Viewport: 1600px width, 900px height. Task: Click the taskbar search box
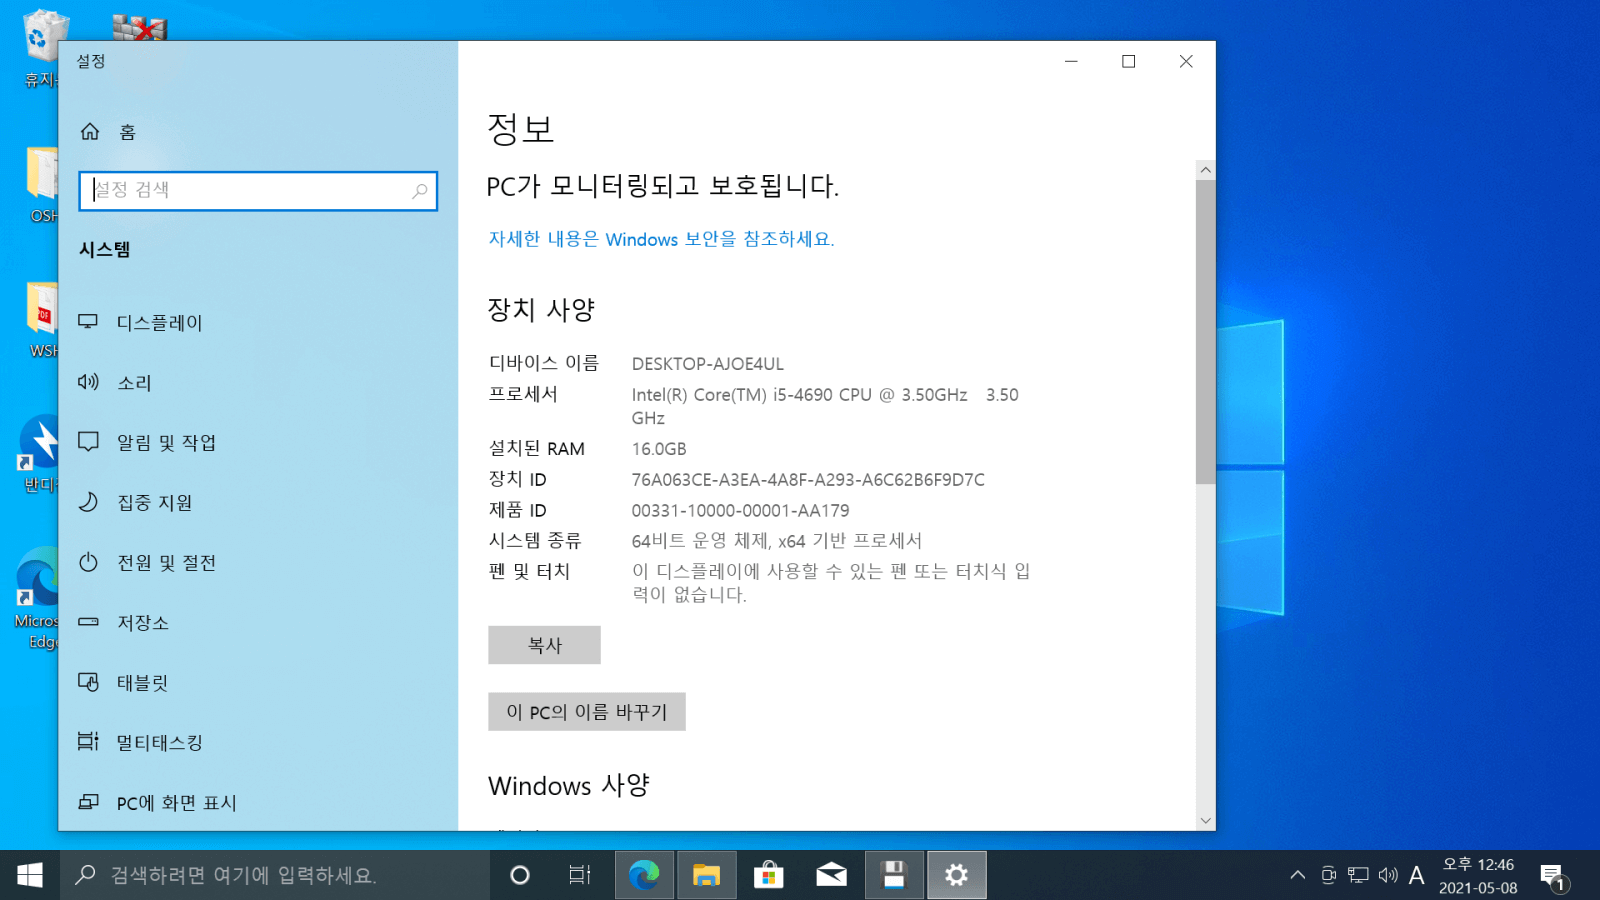click(x=275, y=875)
